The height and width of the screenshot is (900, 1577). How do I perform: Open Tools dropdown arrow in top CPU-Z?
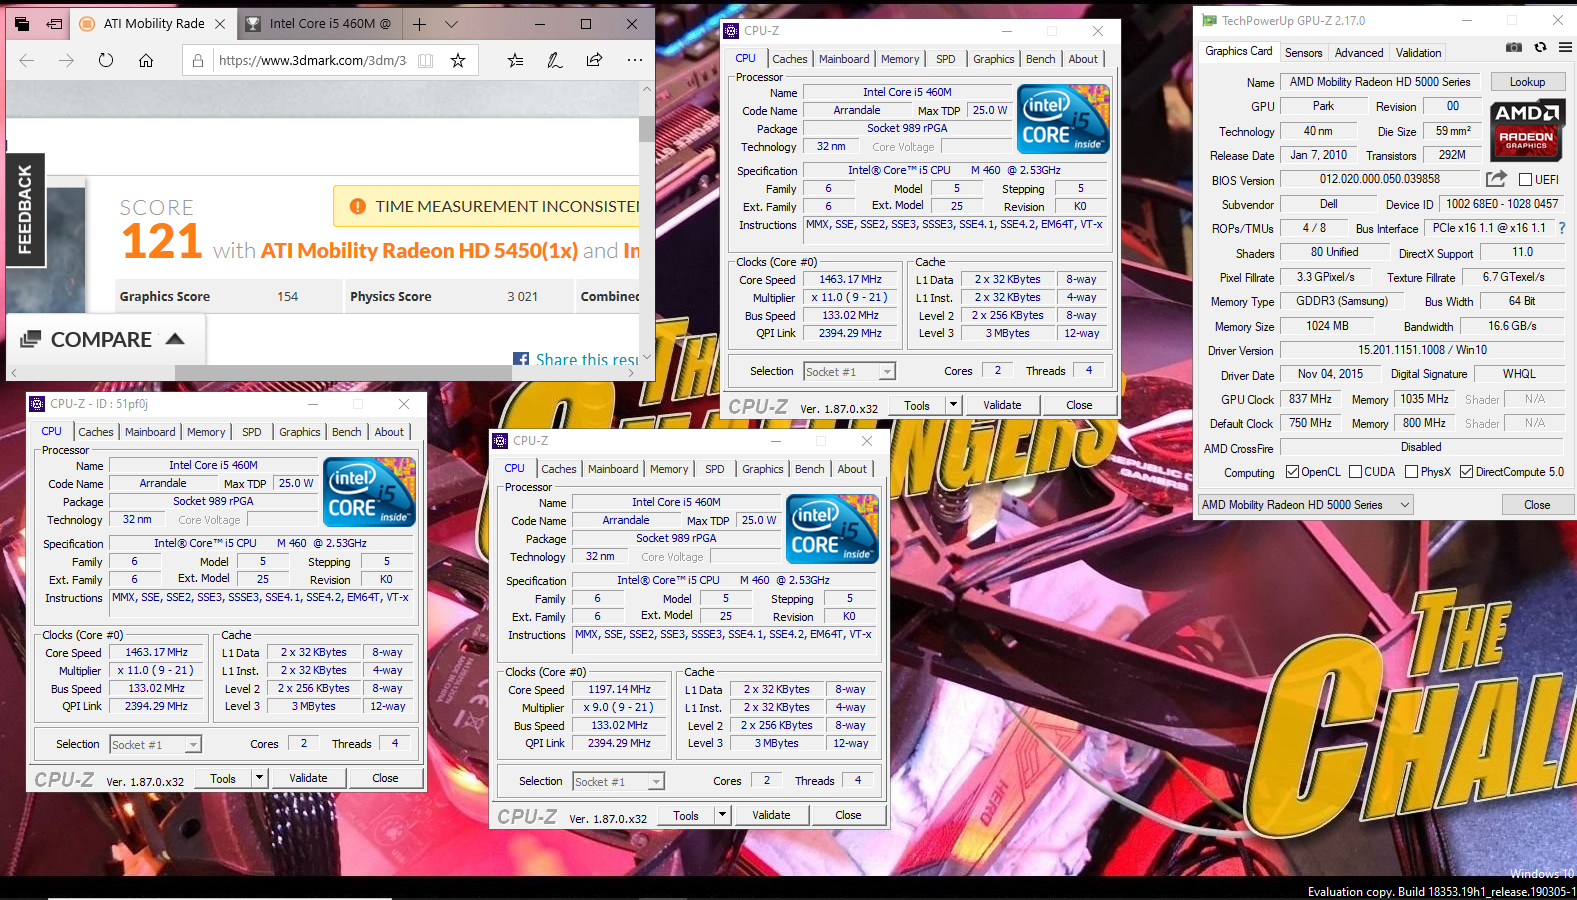tap(953, 405)
